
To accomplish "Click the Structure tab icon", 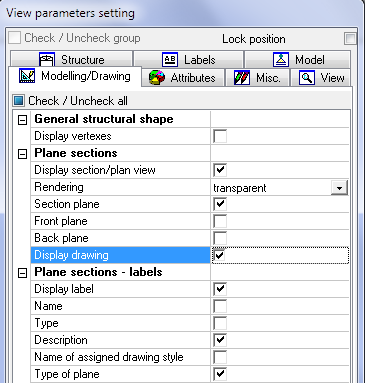I will tap(47, 60).
